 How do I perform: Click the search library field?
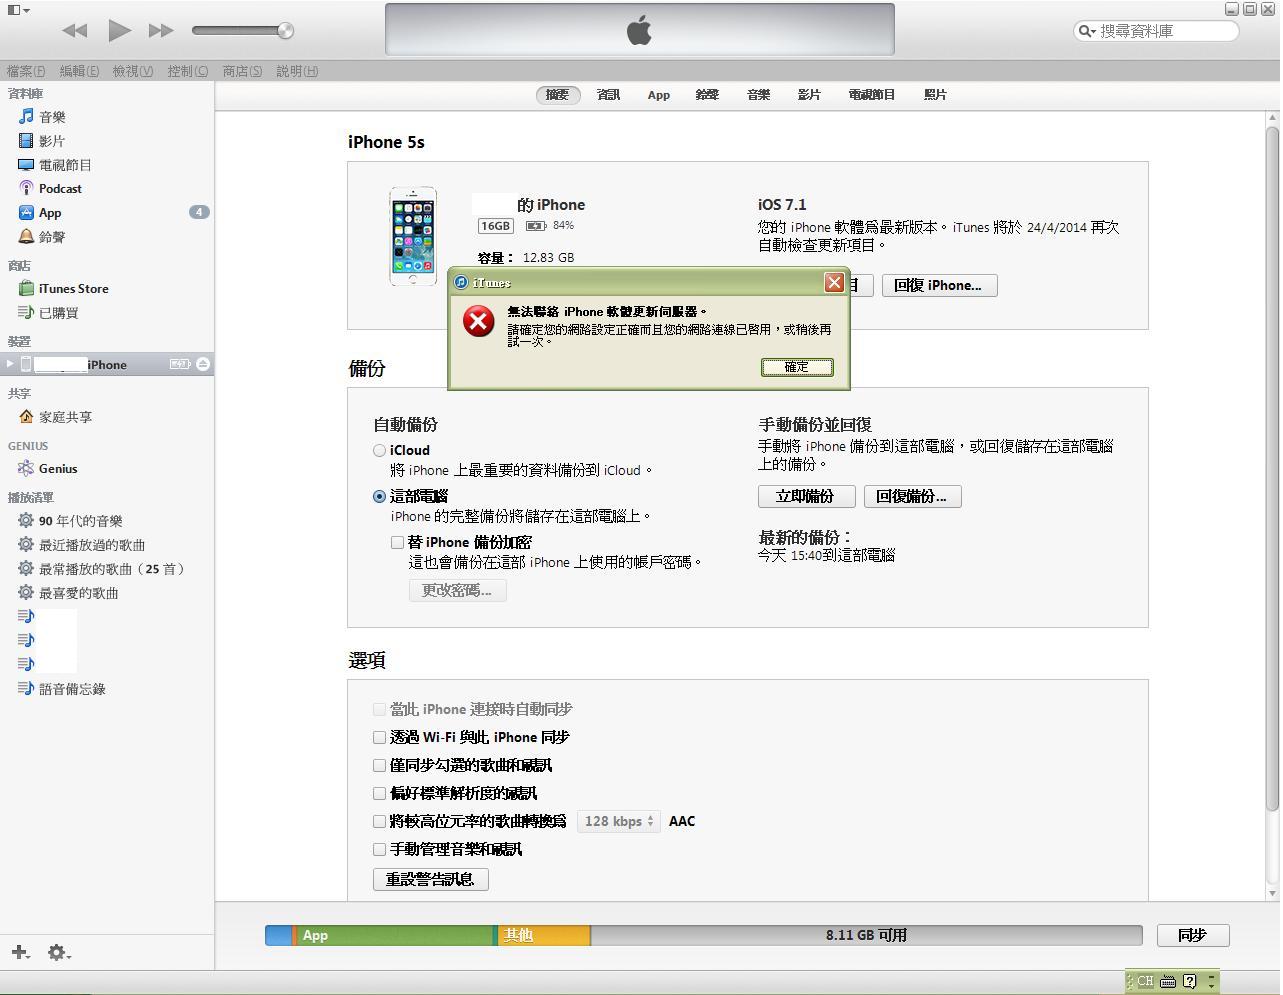click(x=1156, y=31)
